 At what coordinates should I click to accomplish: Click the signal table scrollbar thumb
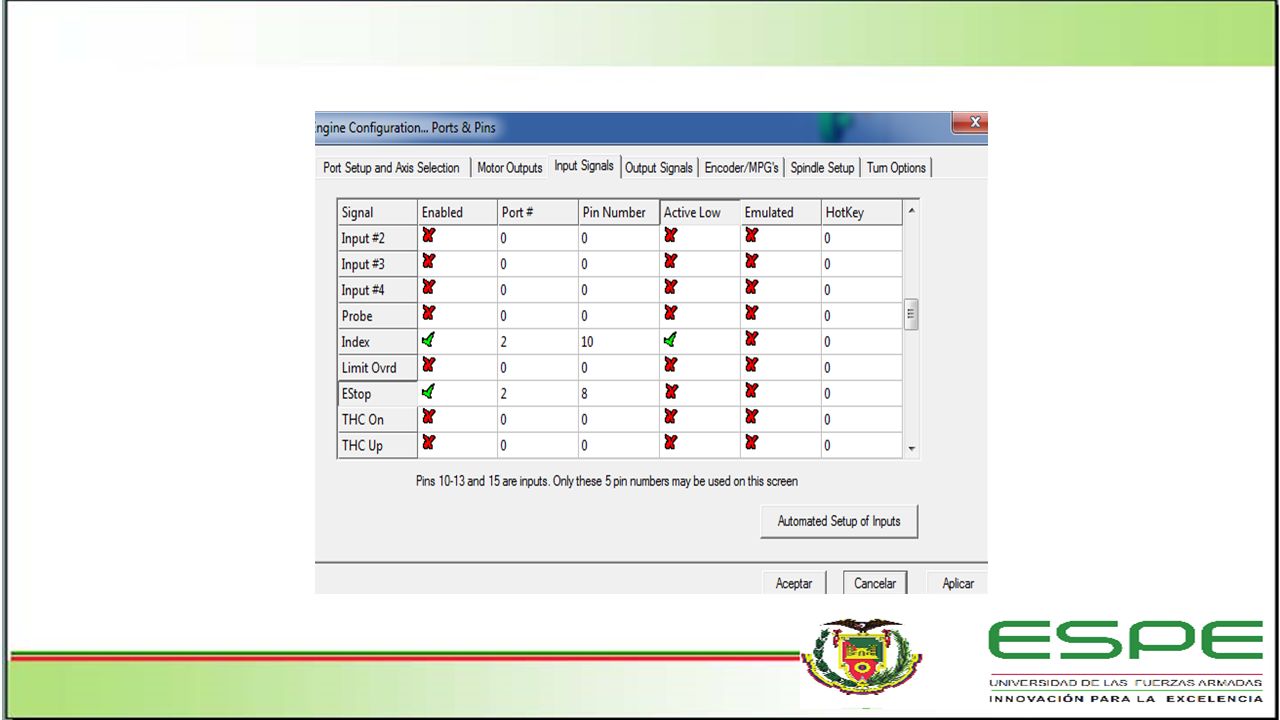911,314
